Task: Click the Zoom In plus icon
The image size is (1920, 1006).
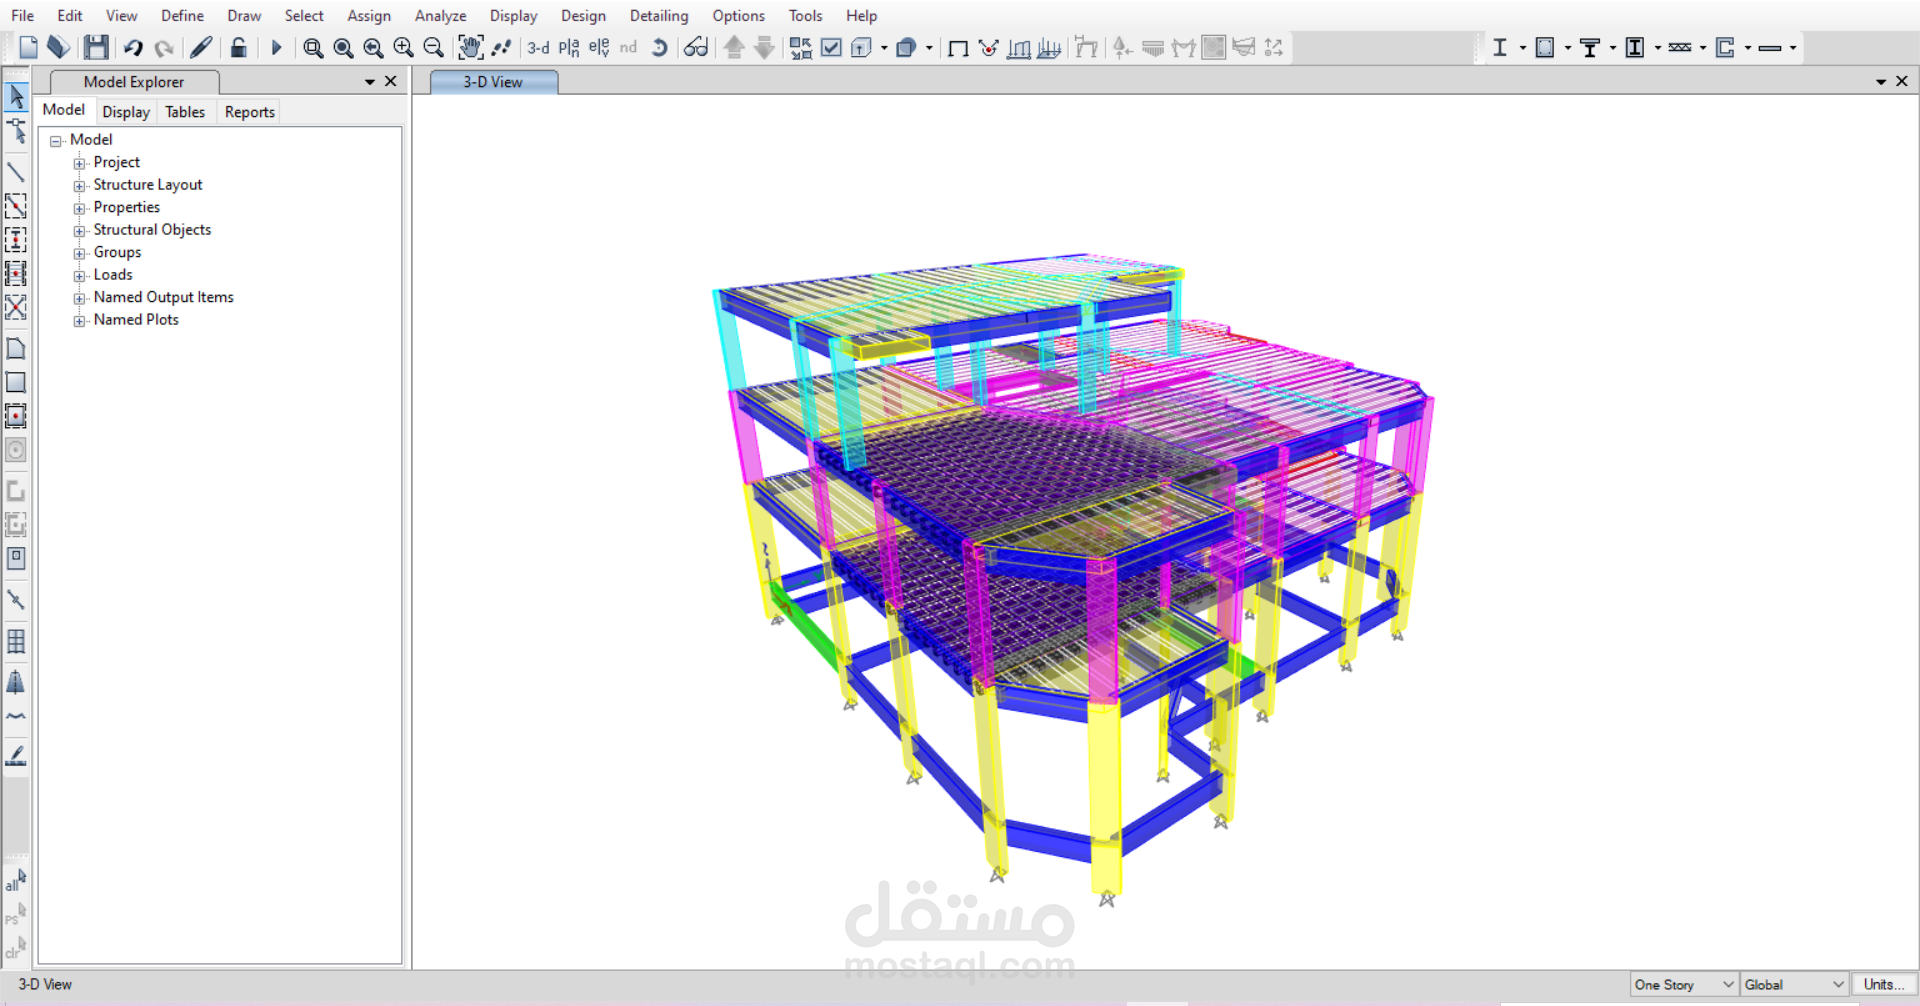Action: [403, 47]
